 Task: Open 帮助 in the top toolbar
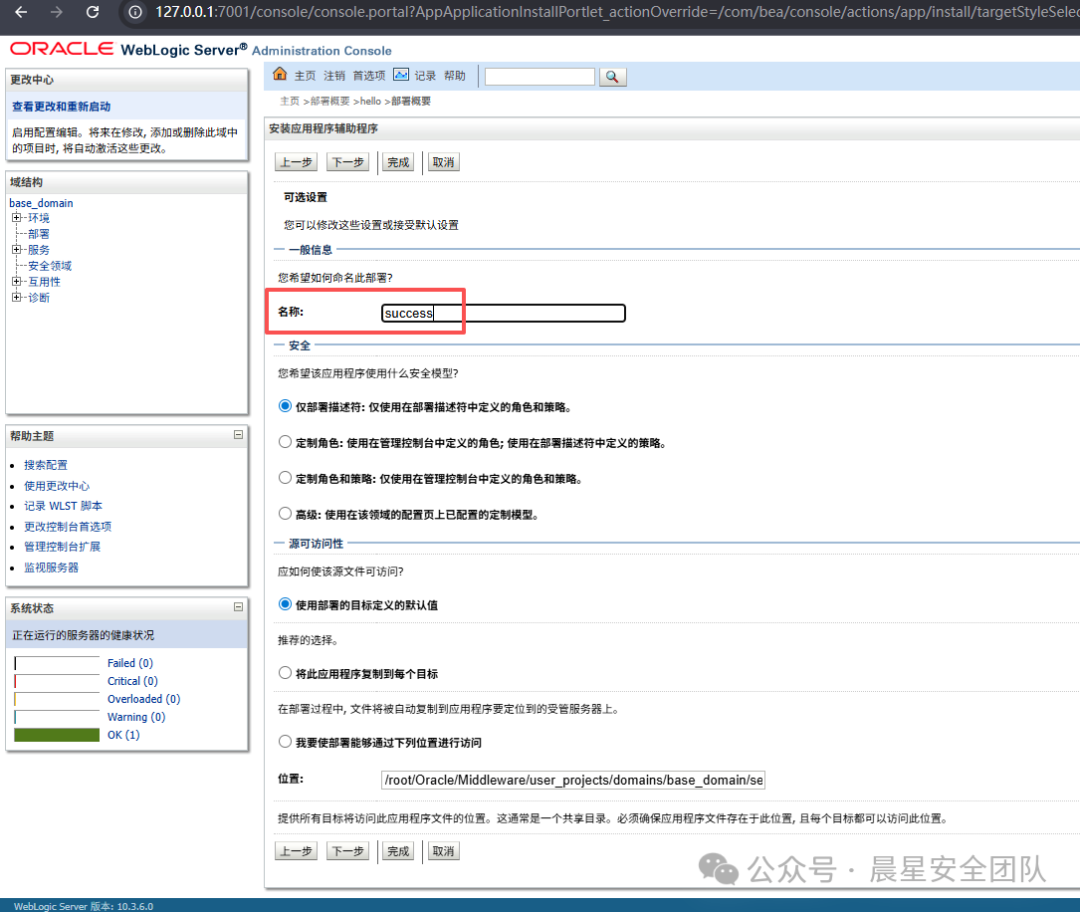coord(455,76)
